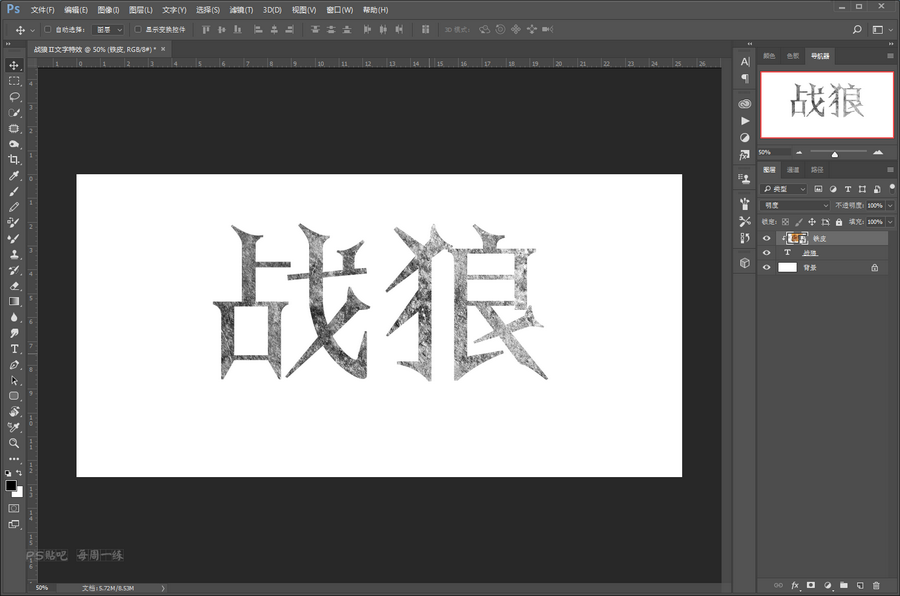Open the Styles fx panel icon
The image size is (900, 596).
pos(745,155)
